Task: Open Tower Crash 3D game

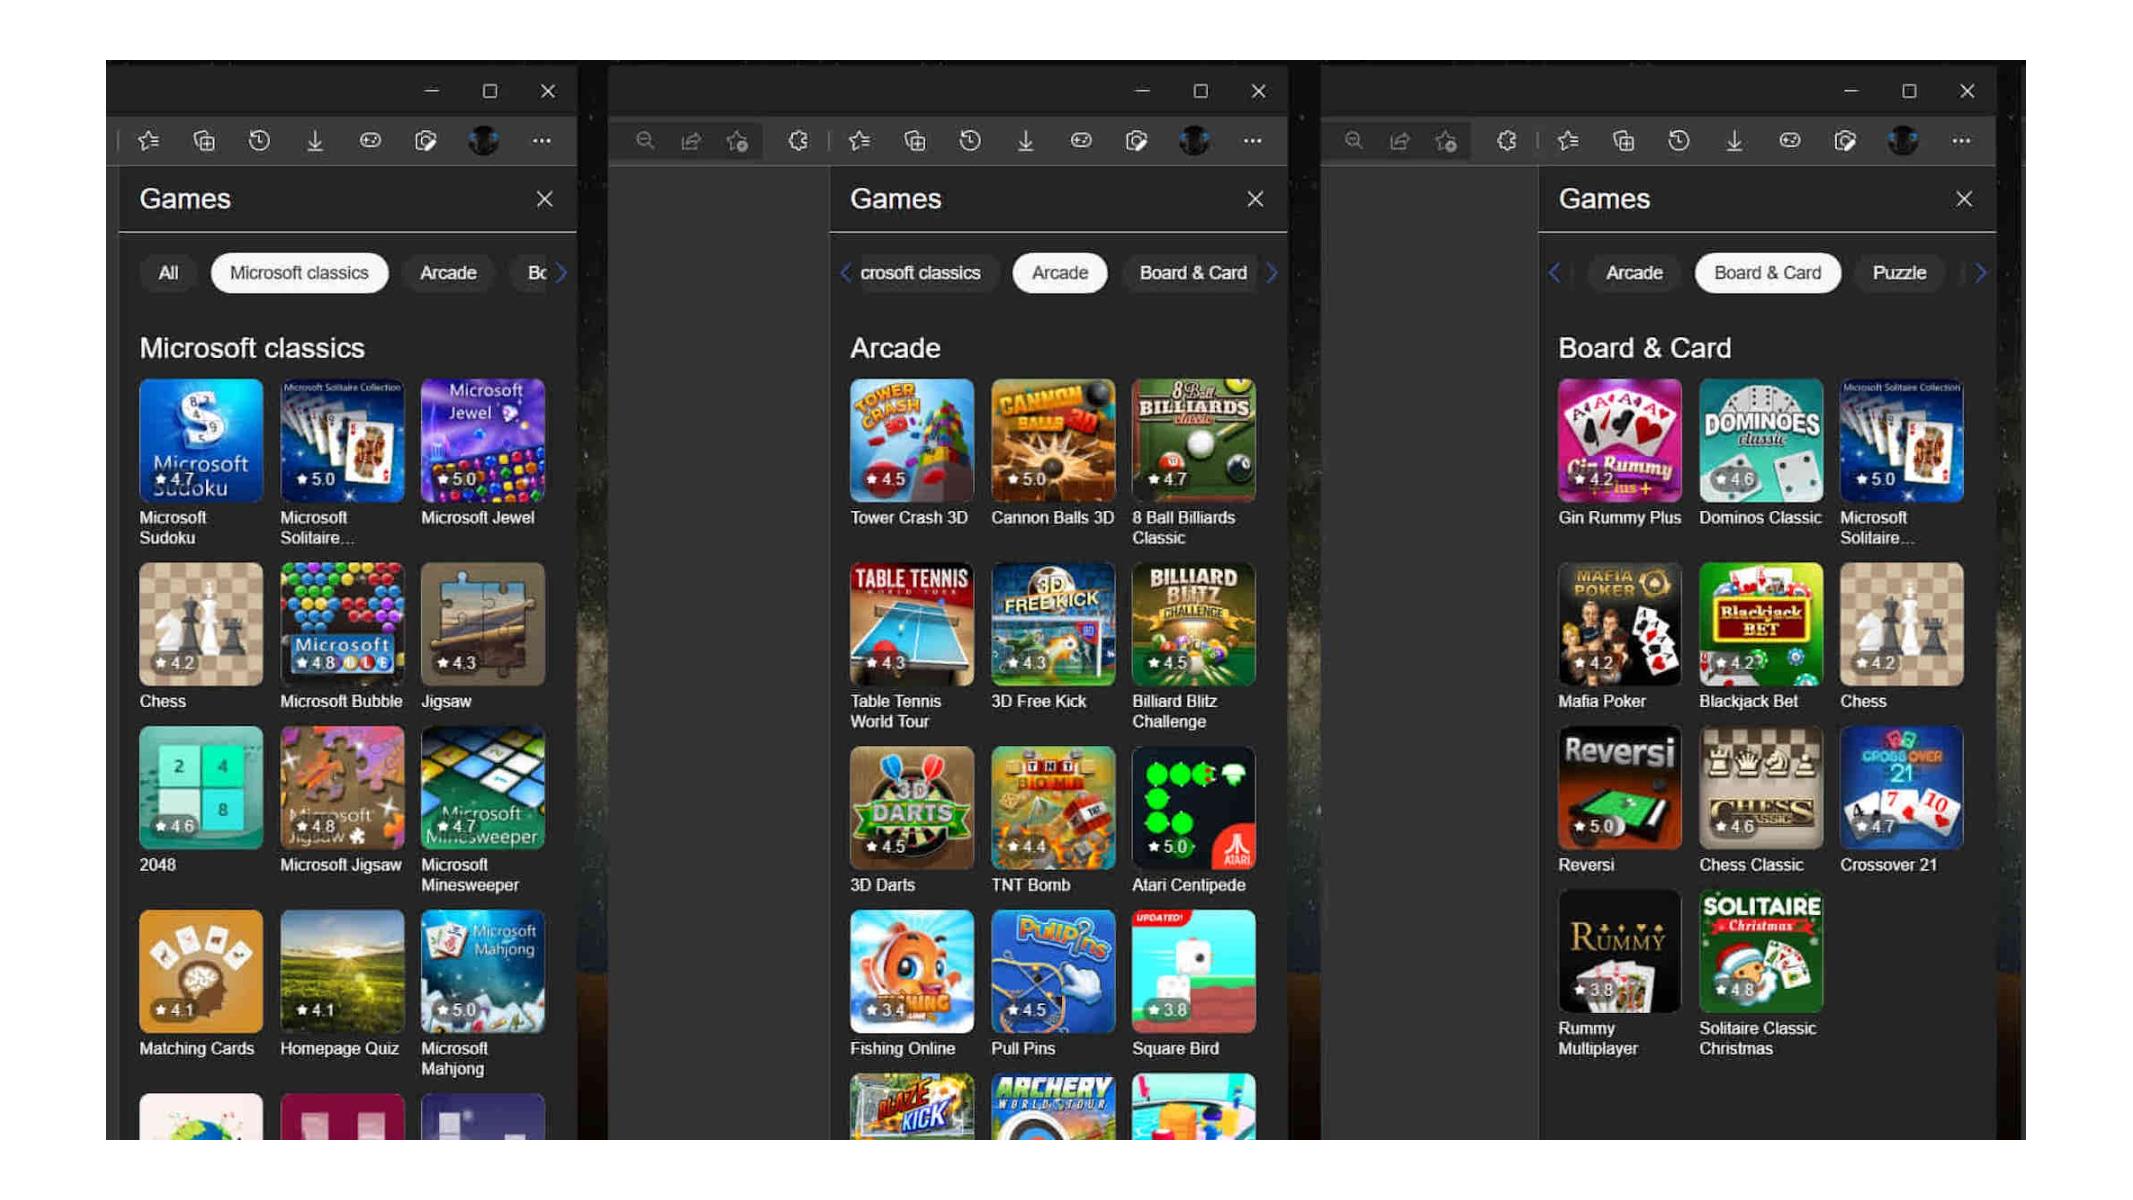Action: 910,440
